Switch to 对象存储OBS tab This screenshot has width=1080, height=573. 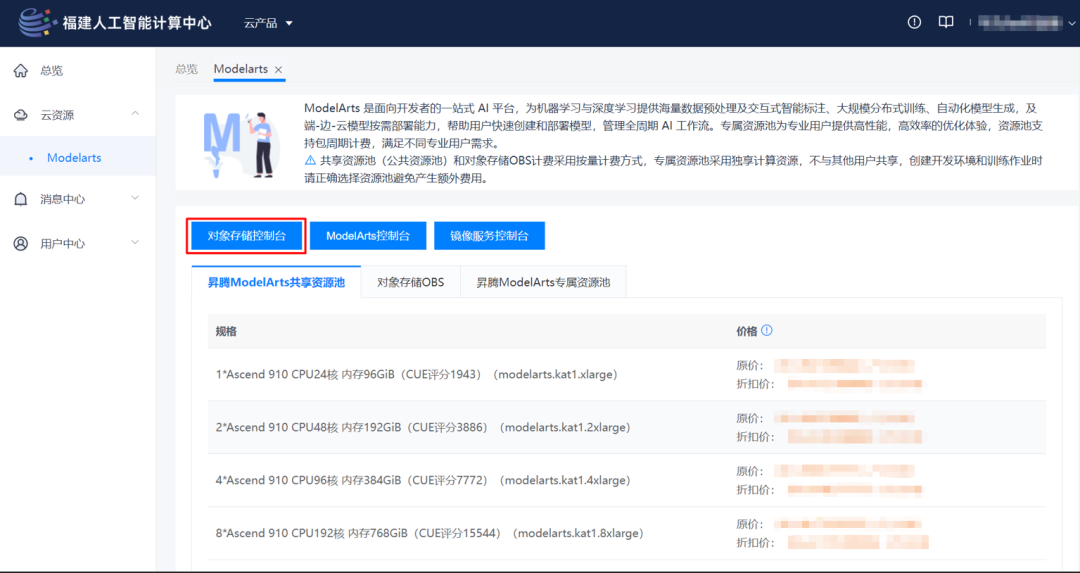coord(411,282)
